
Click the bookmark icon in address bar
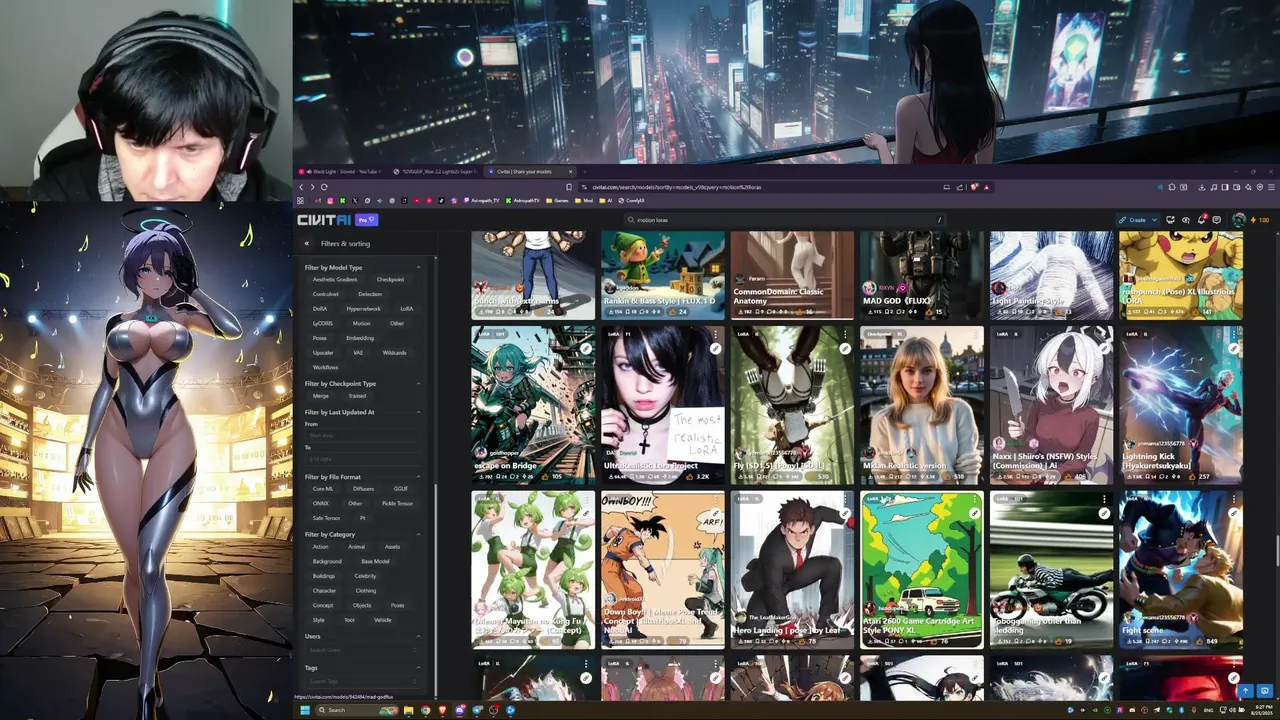[x=569, y=187]
